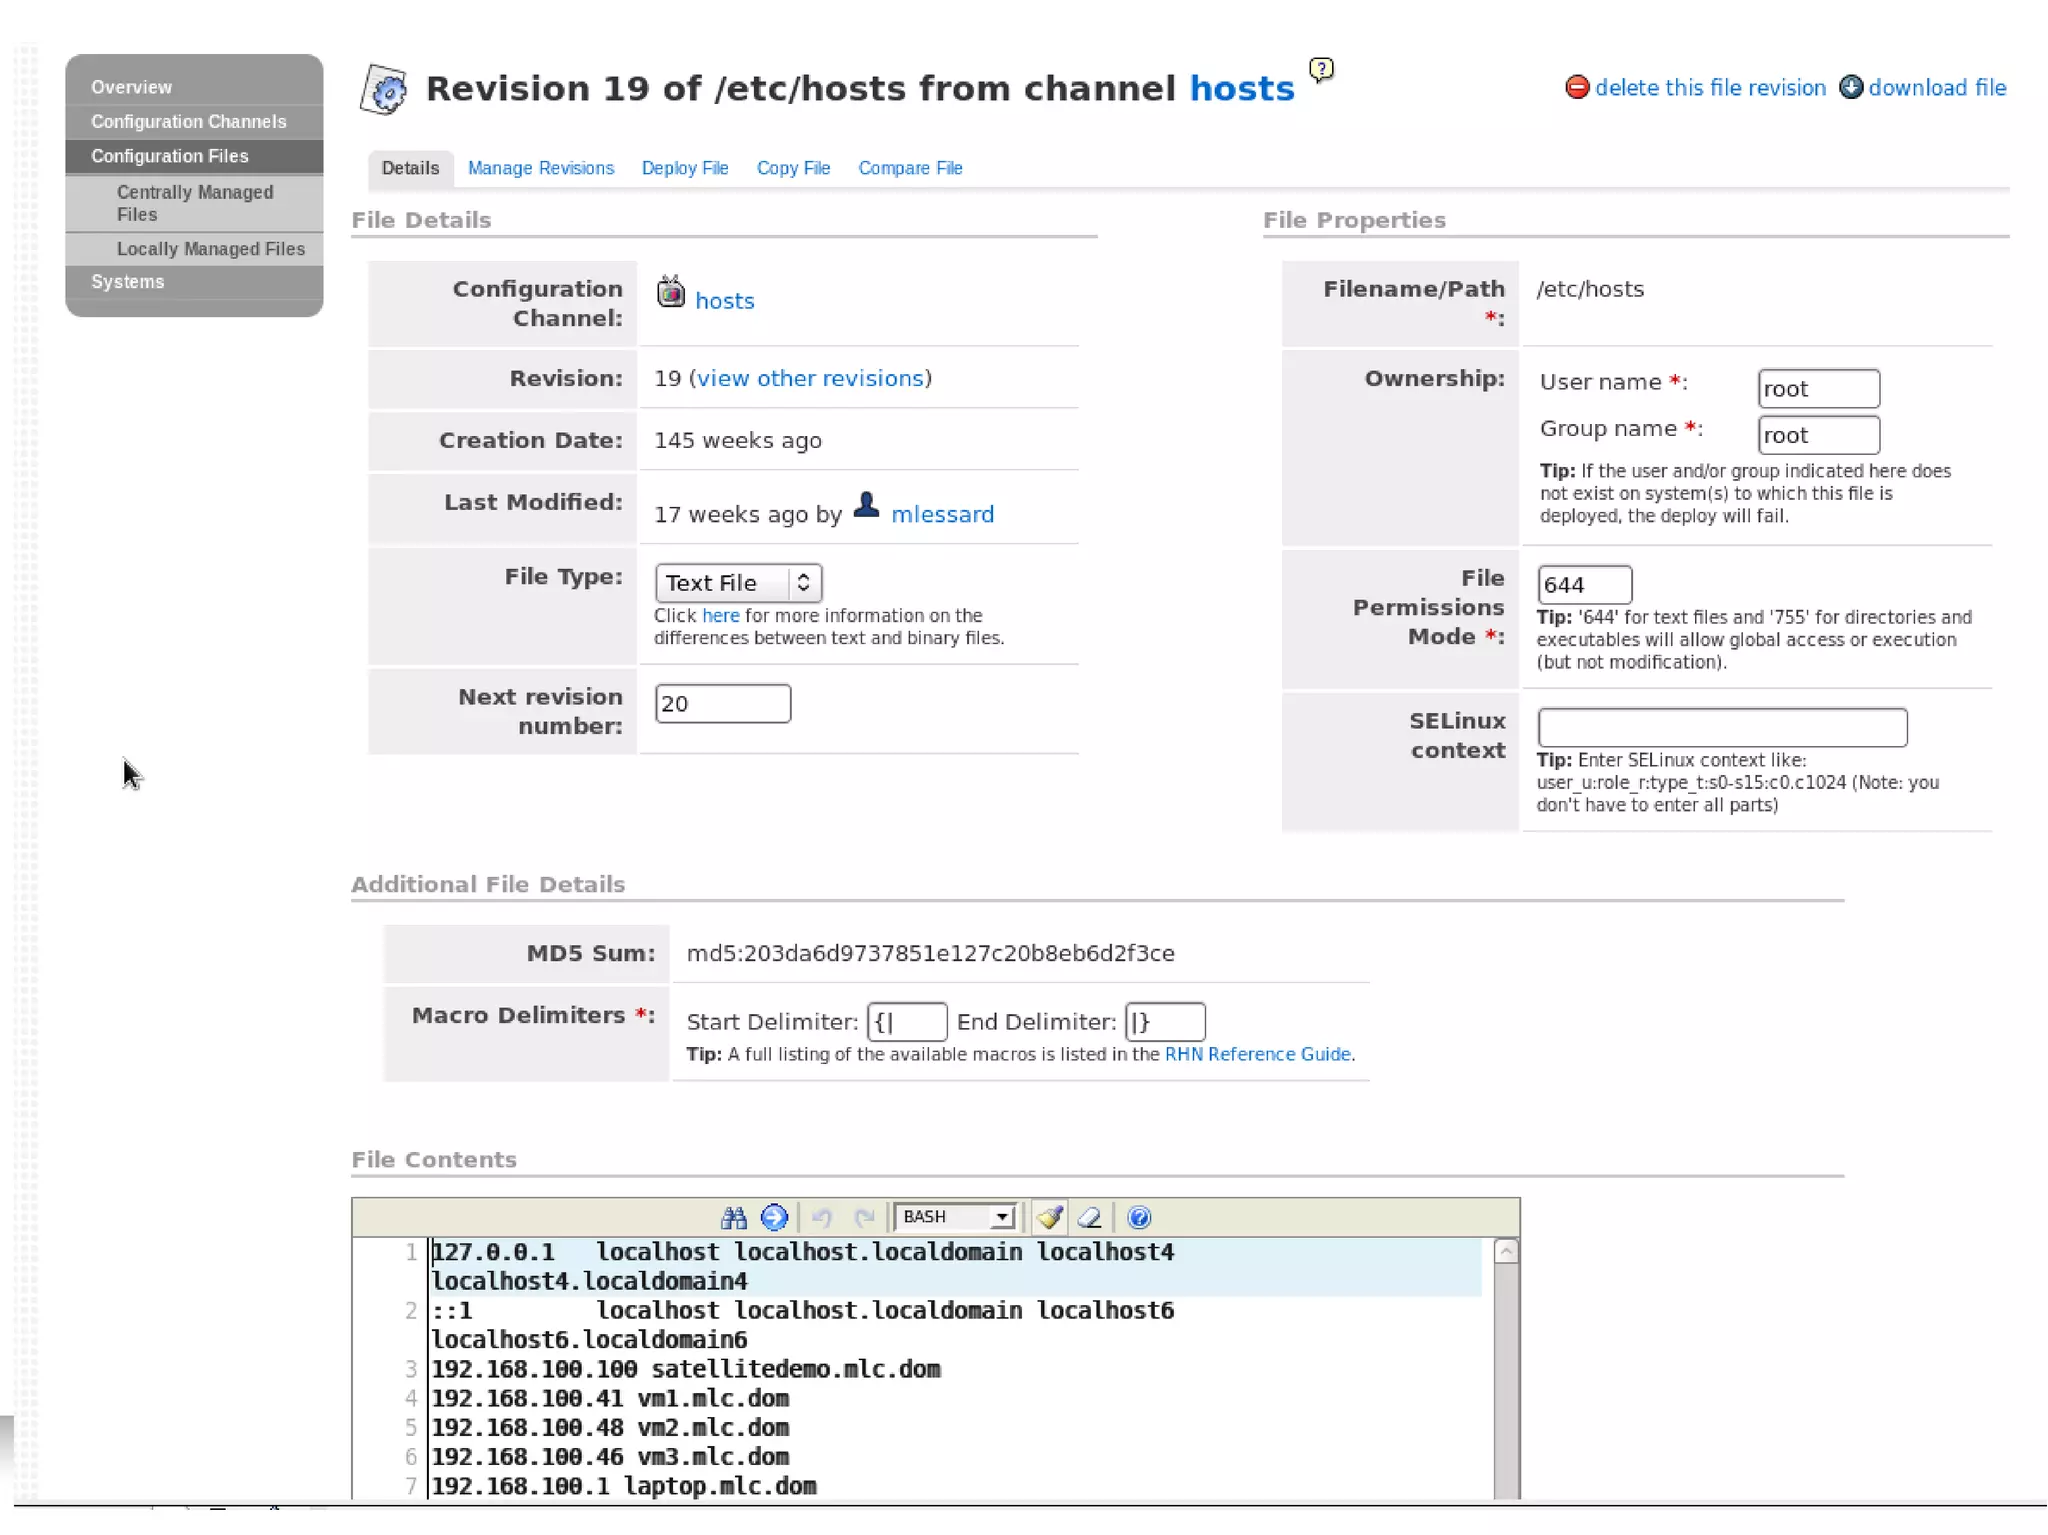Click the help bubble icon beside page title
The width and height of the screenshot is (2048, 1535).
pos(1321,70)
